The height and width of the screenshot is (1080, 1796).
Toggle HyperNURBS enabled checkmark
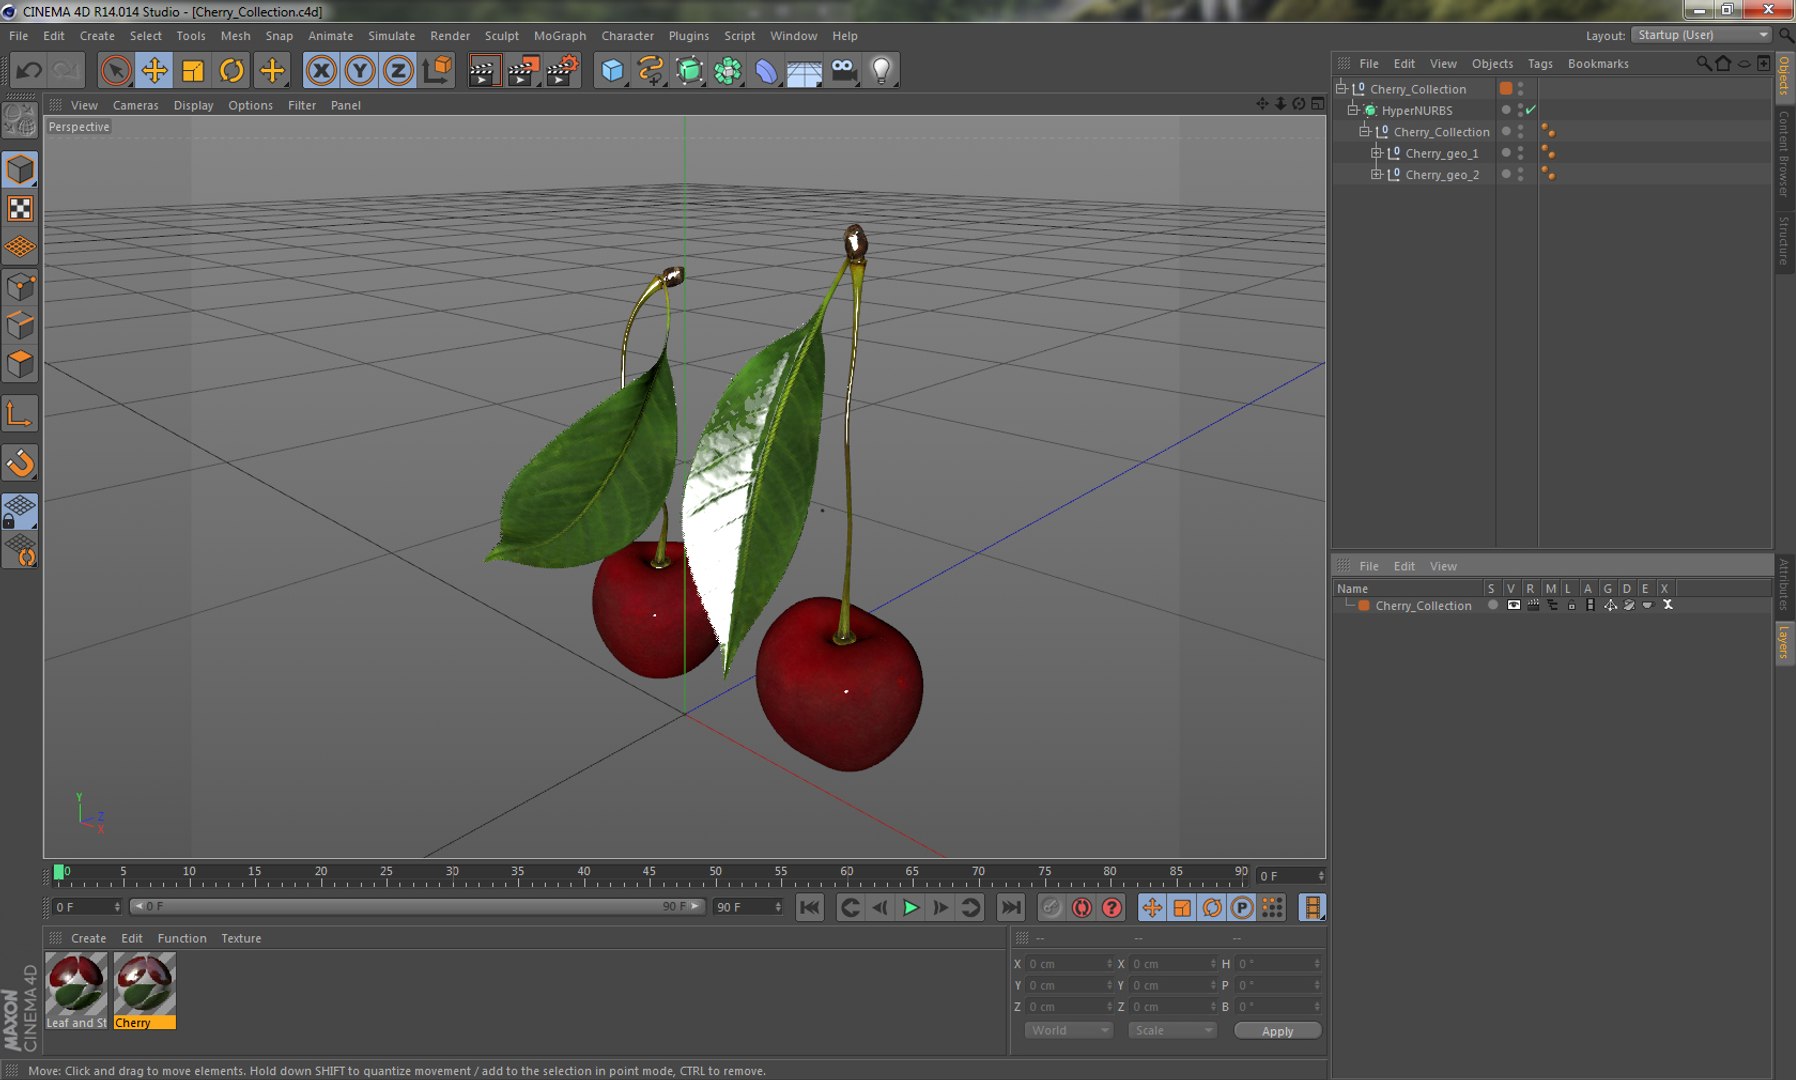(1531, 110)
